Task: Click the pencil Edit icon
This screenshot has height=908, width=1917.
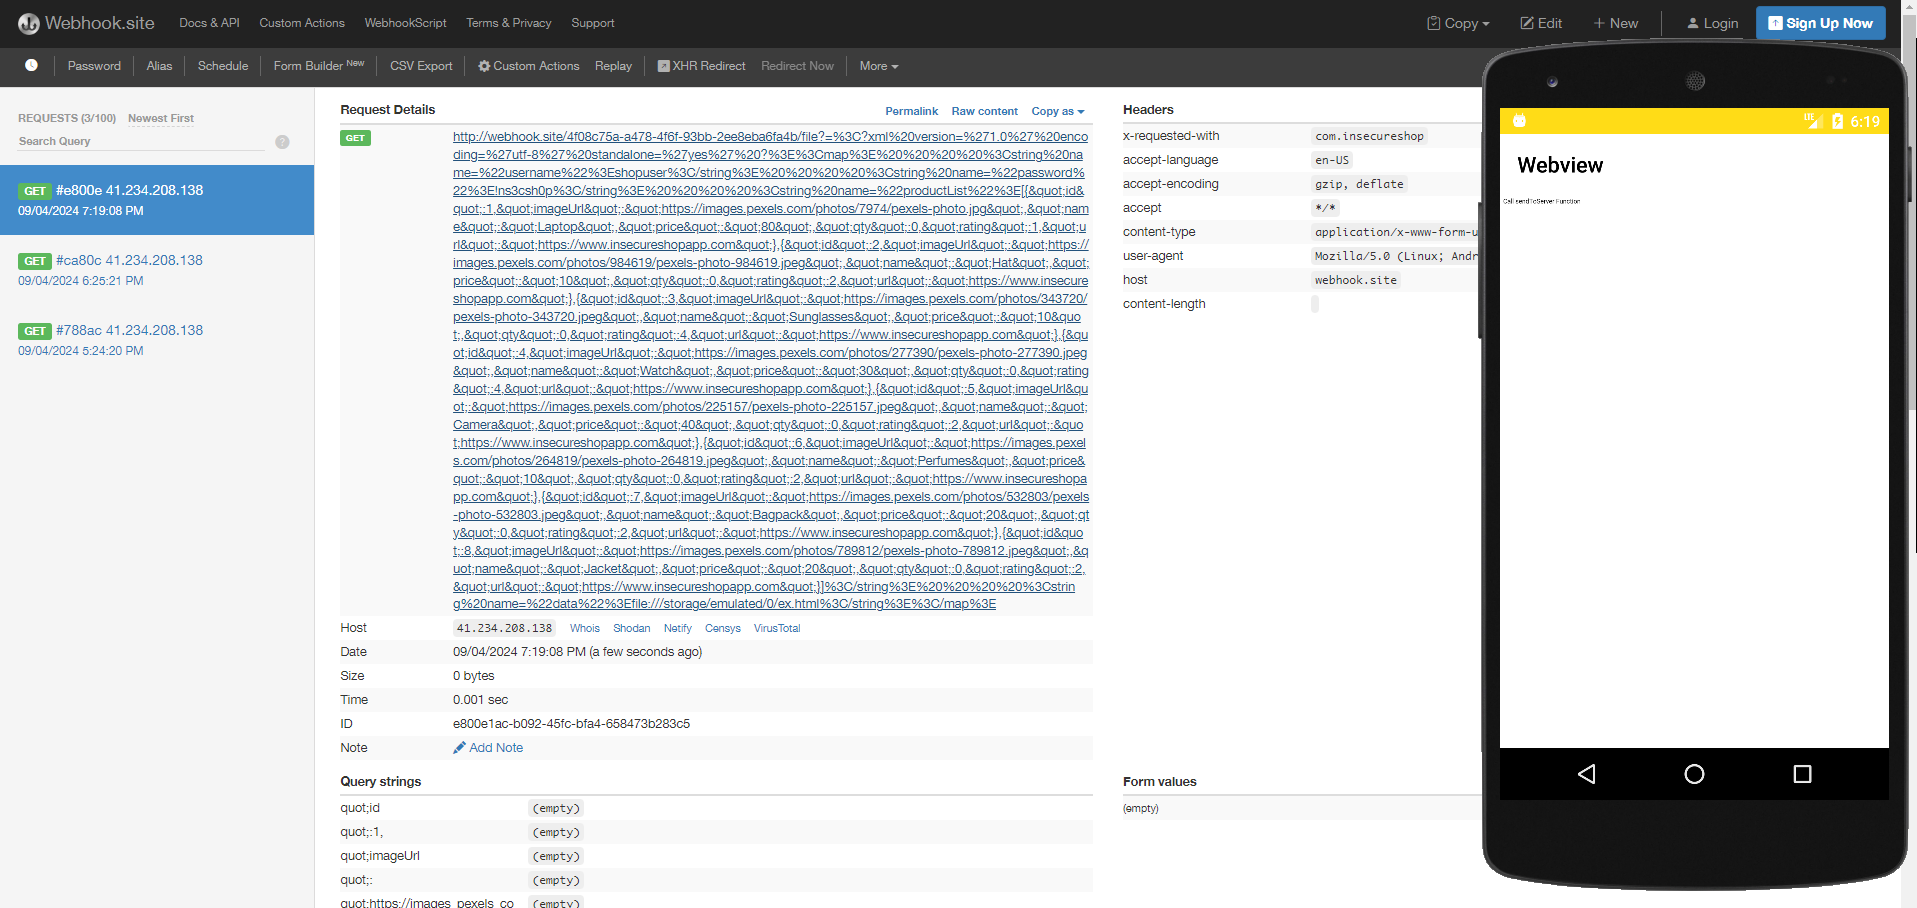Action: click(x=1525, y=22)
